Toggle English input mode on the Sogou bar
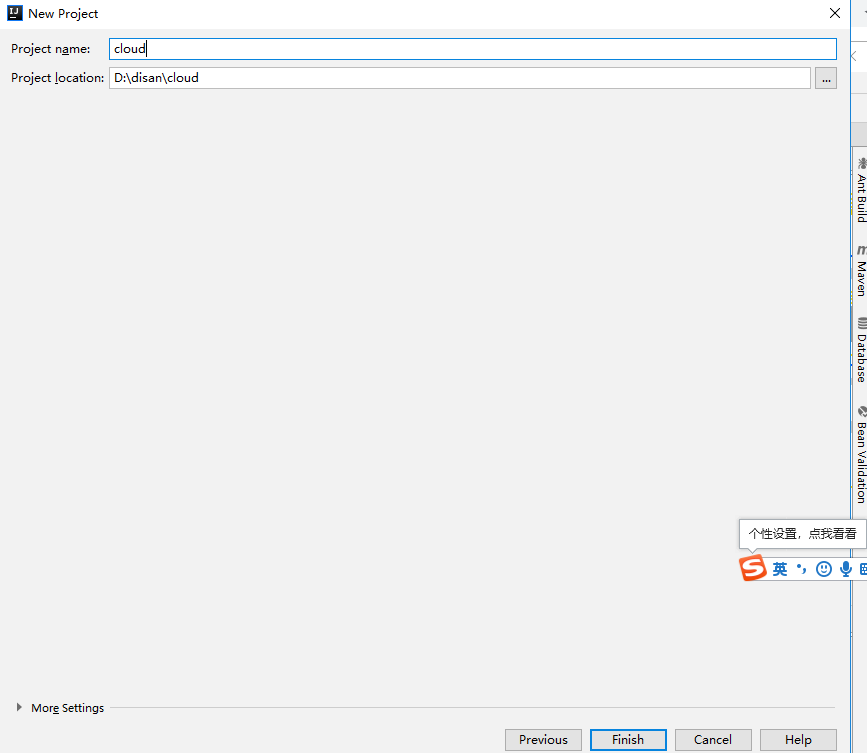Viewport: 867px width, 753px height. point(779,568)
